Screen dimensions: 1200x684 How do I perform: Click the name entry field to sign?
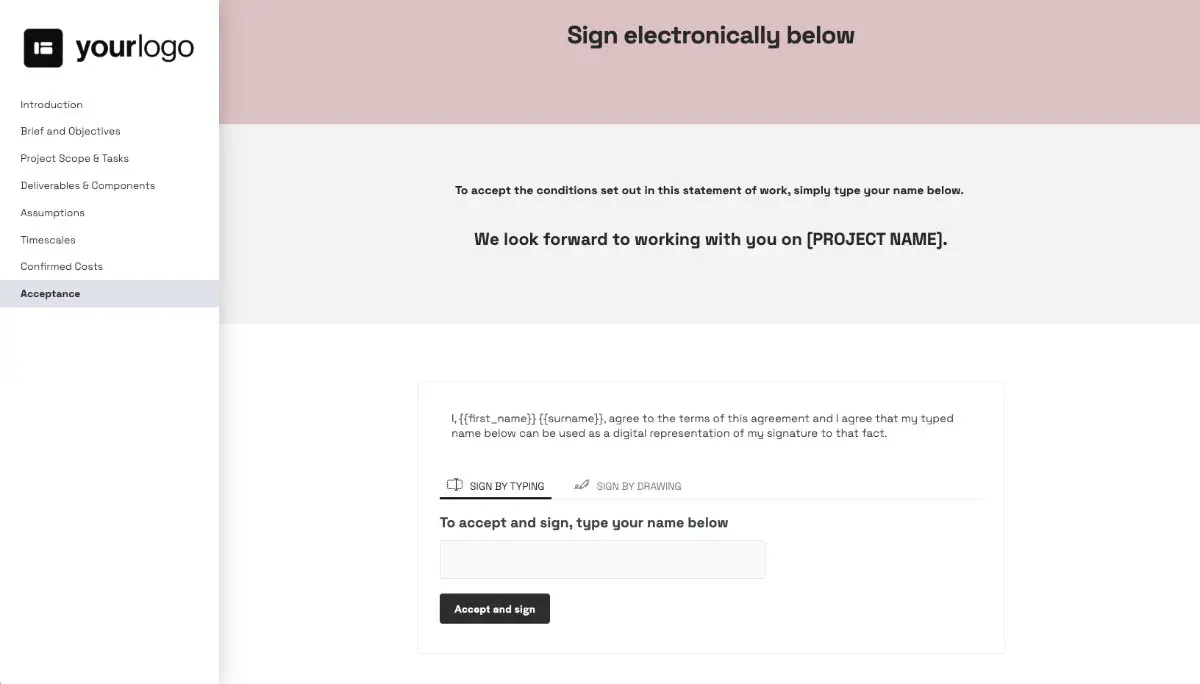[x=602, y=559]
